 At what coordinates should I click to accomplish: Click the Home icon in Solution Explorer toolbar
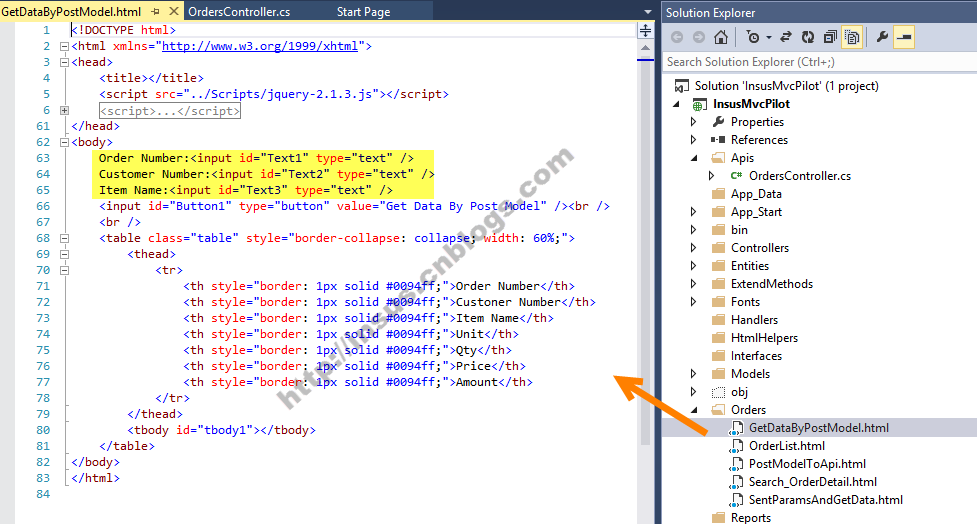[721, 37]
